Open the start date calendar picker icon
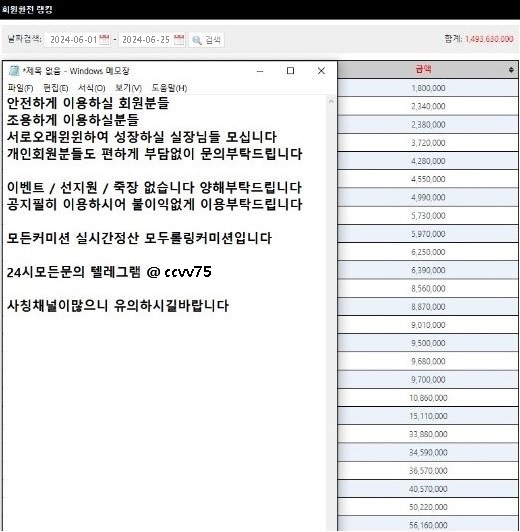Viewport: 520px width, 532px height. coord(104,39)
